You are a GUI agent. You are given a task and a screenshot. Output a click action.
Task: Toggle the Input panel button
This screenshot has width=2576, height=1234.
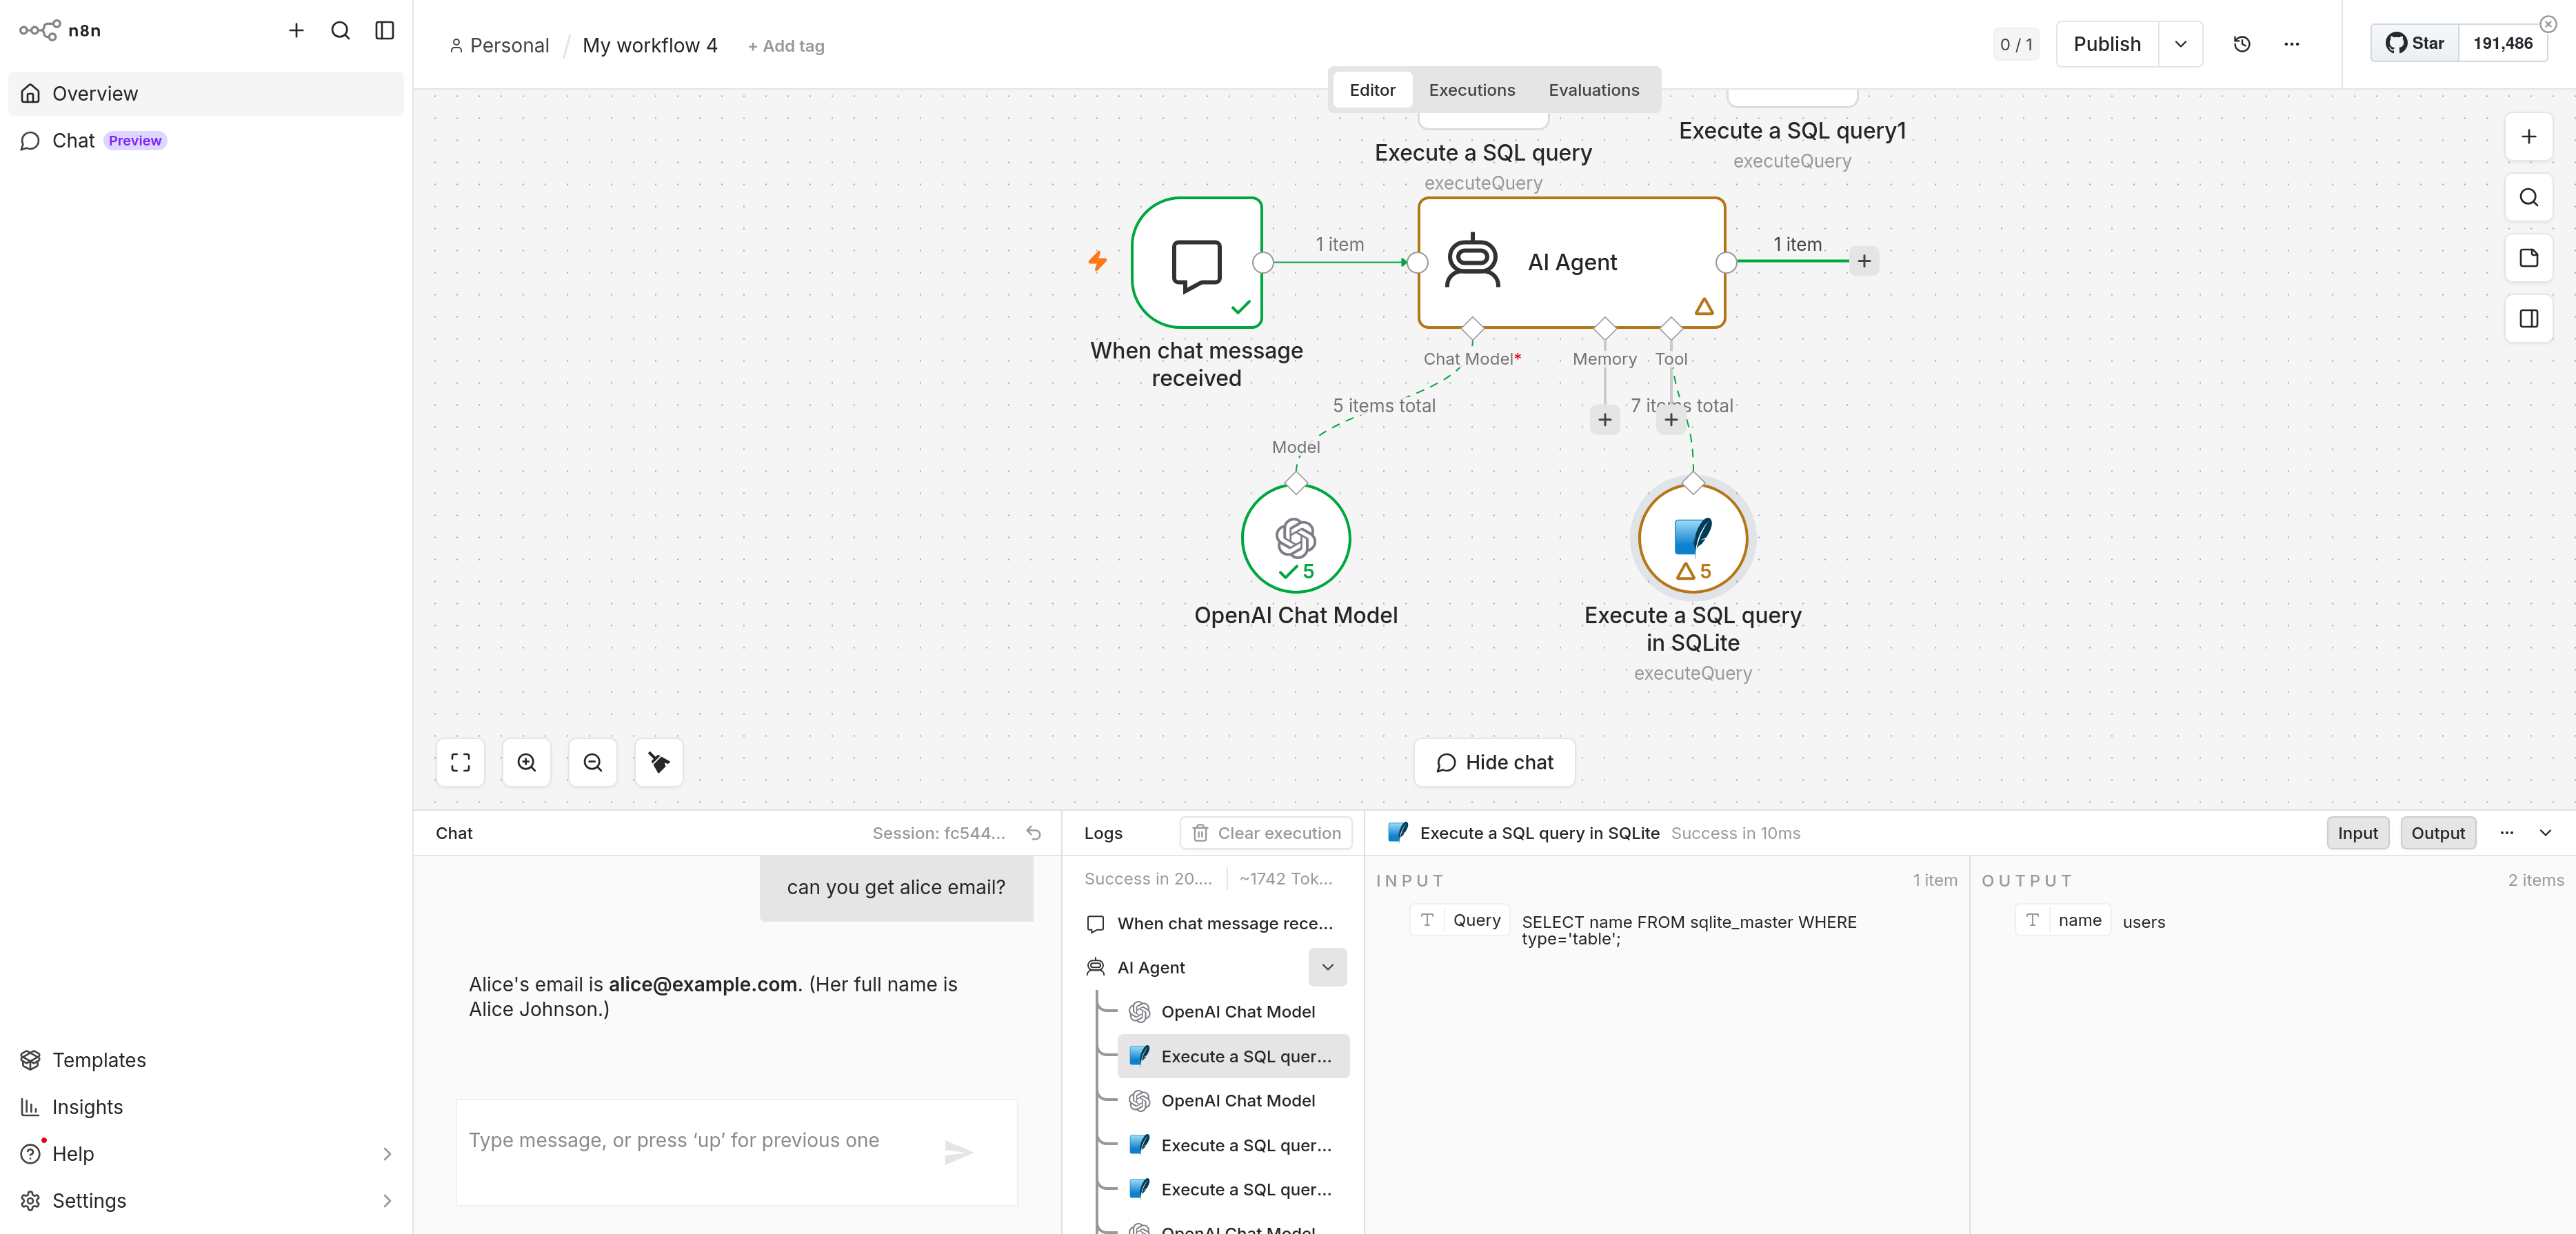point(2357,833)
